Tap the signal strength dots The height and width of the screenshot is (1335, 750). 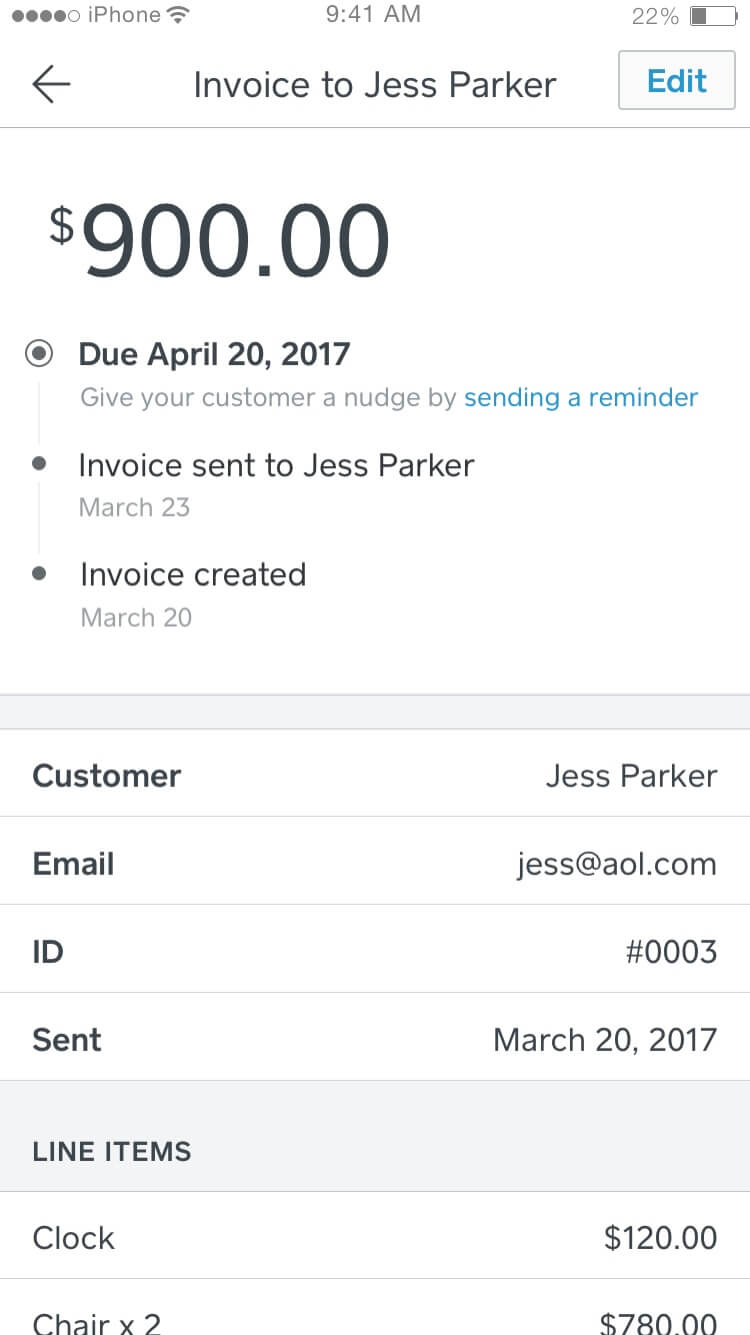44,15
